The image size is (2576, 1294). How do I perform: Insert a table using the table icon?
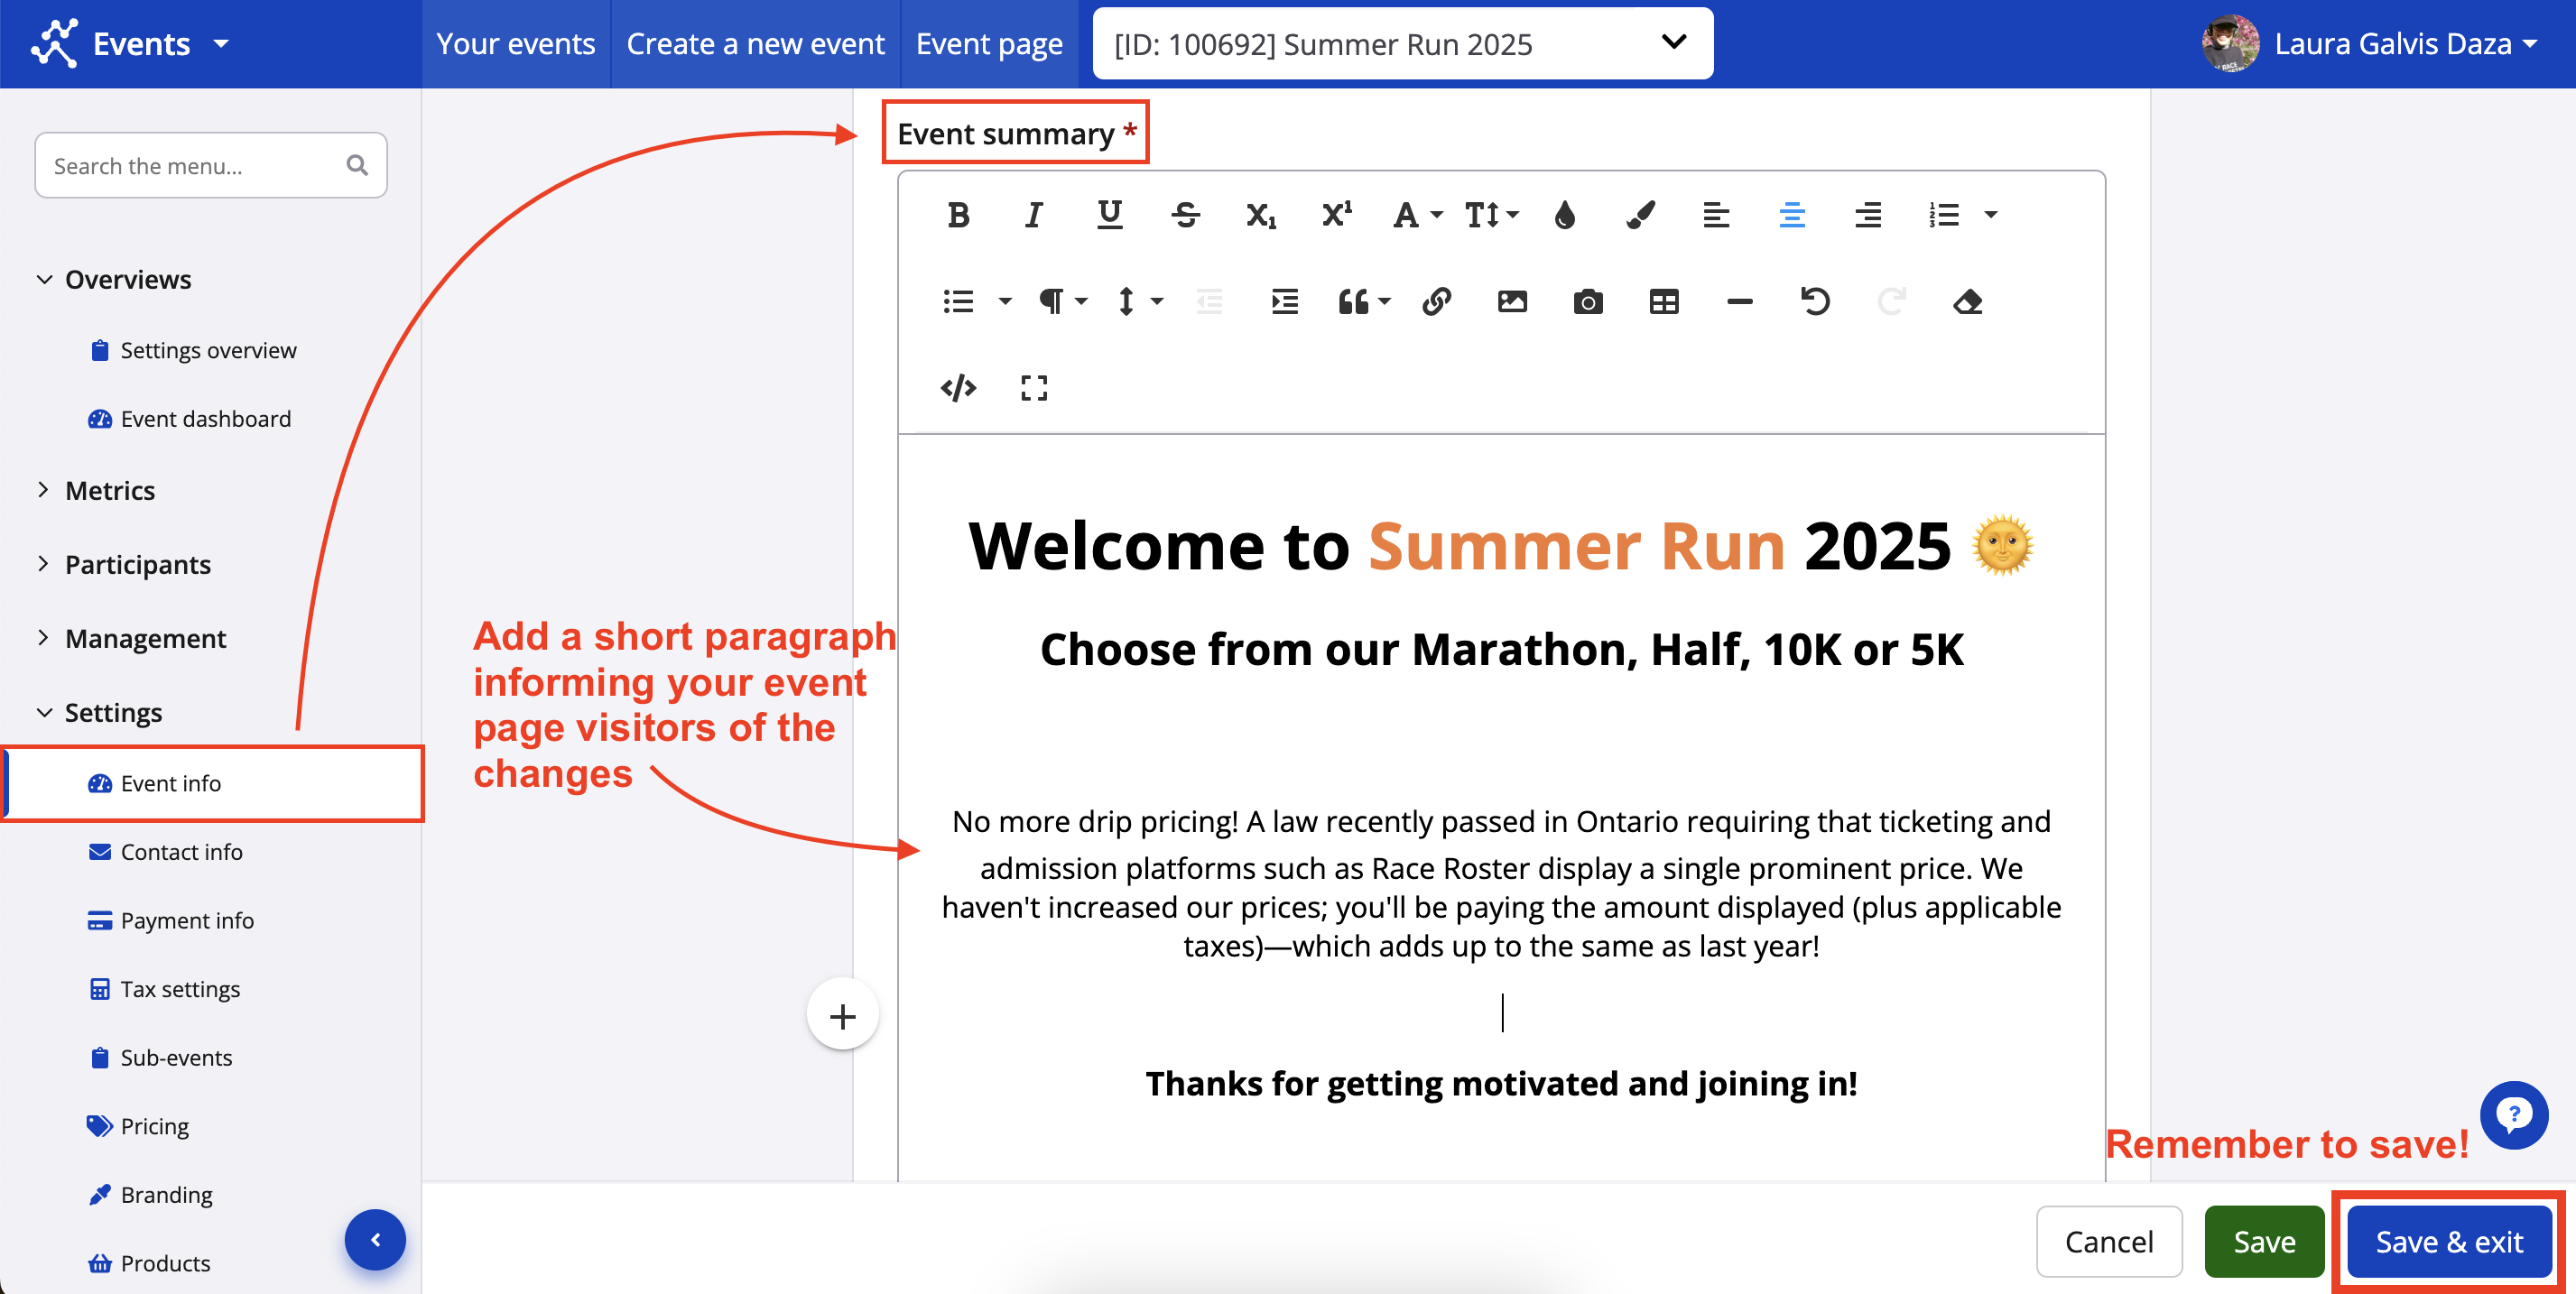click(1663, 301)
